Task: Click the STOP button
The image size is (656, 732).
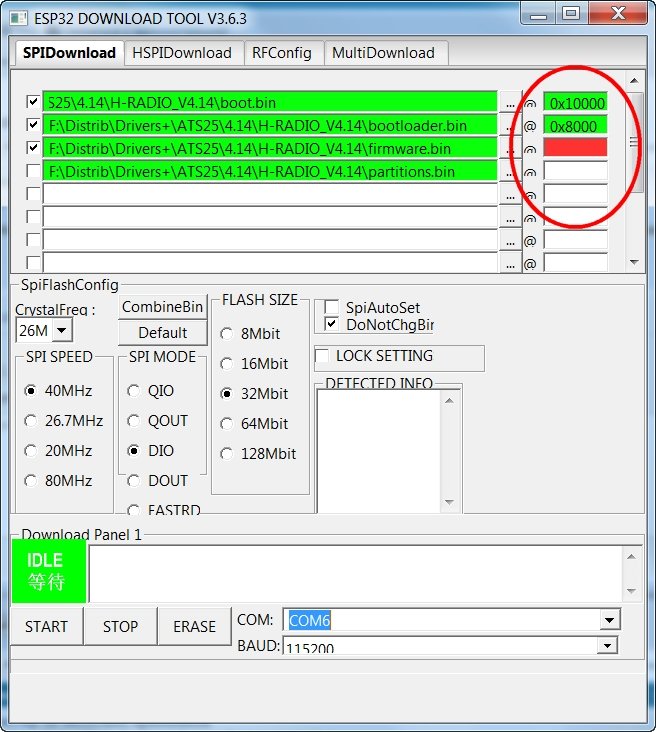Action: 120,626
